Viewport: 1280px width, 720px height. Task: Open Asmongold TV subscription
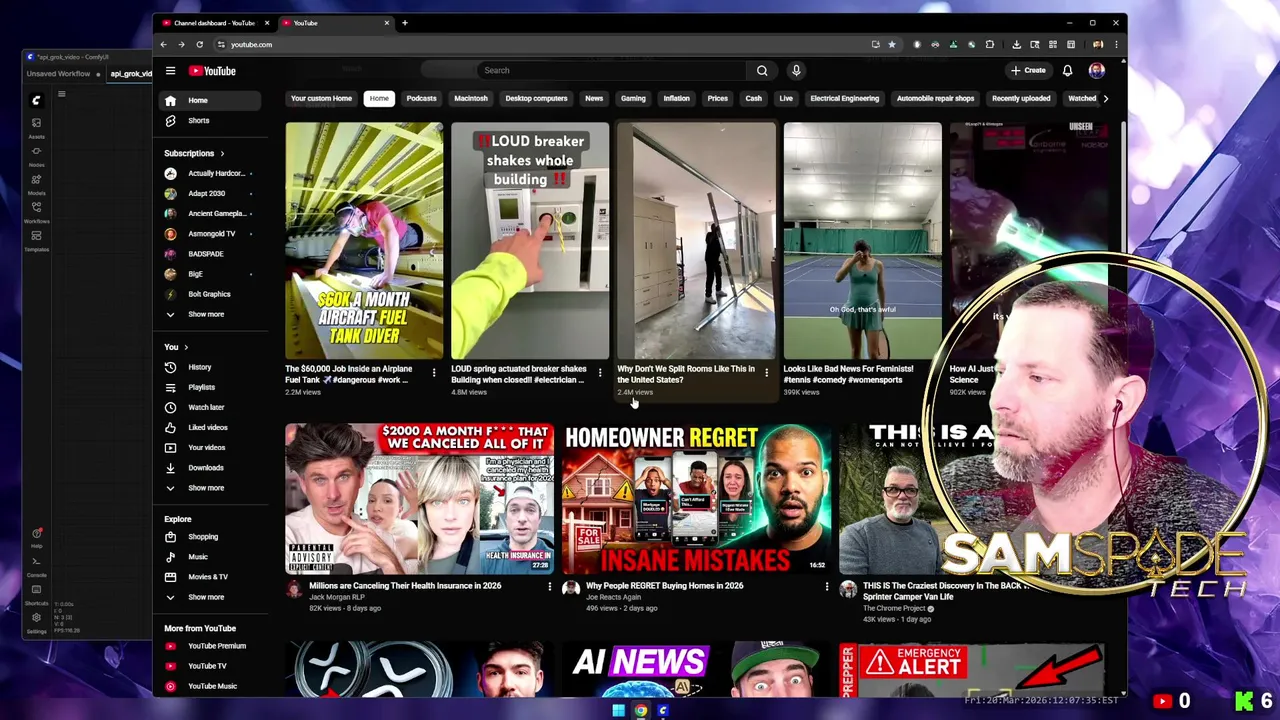coord(210,233)
